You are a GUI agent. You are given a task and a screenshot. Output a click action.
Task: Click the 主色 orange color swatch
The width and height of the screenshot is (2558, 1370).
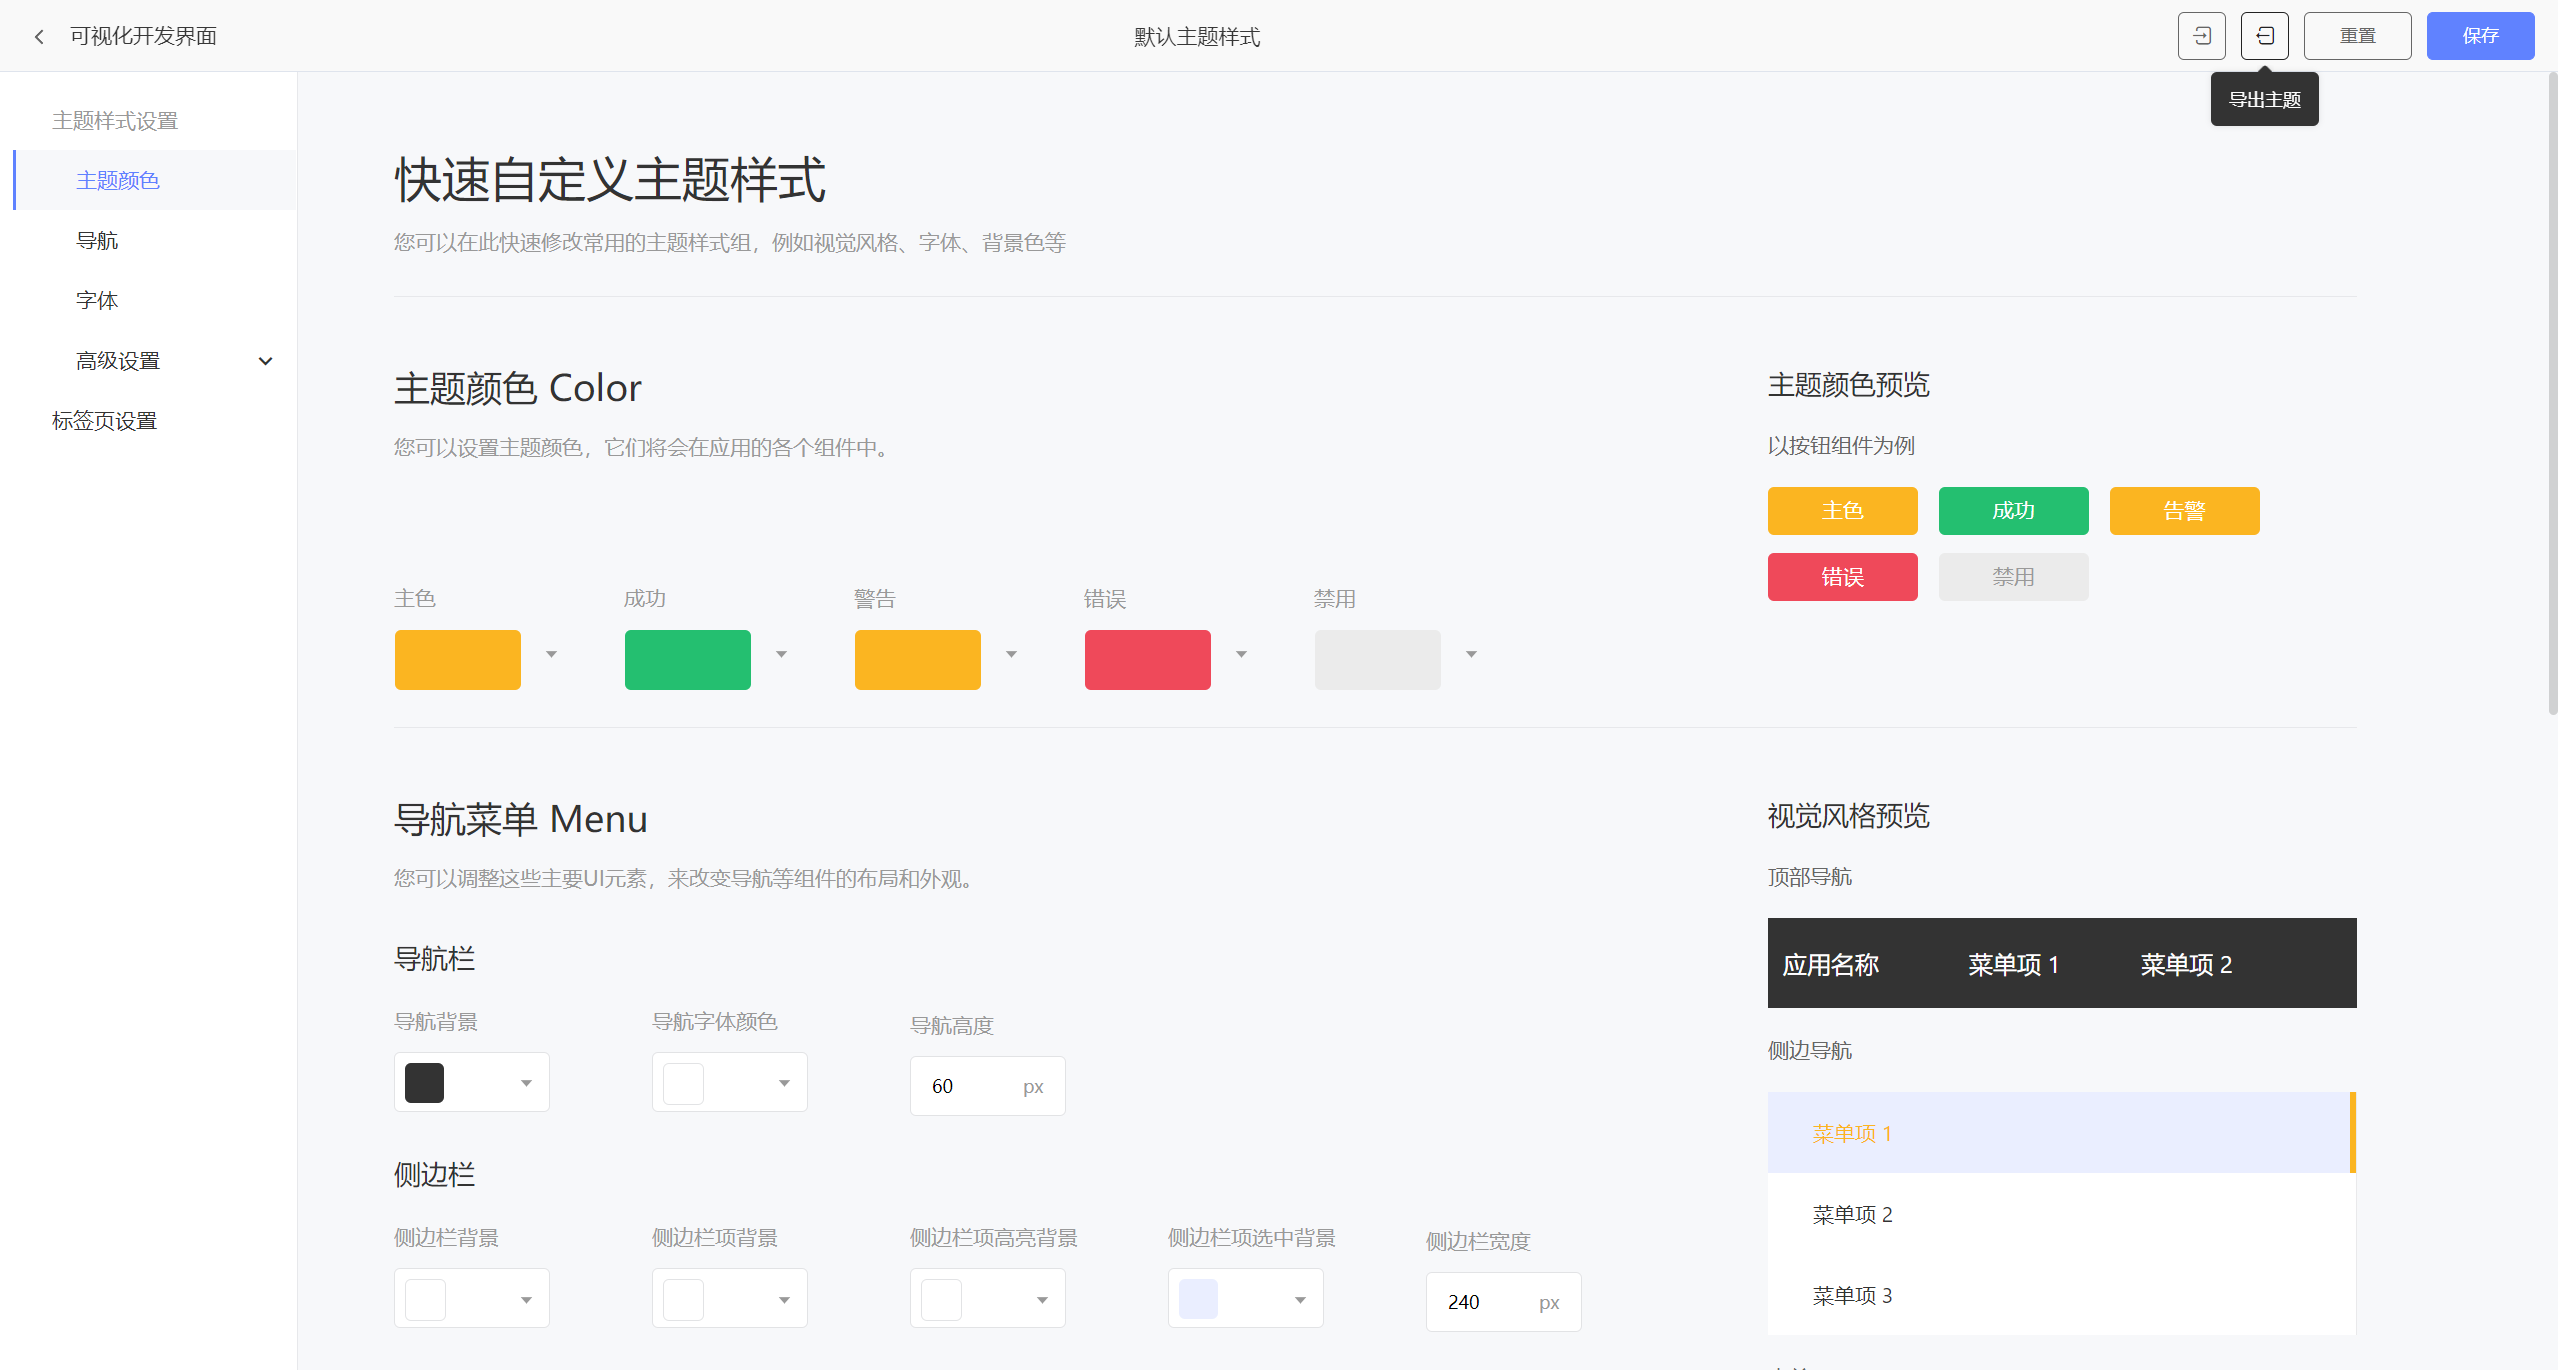[458, 659]
